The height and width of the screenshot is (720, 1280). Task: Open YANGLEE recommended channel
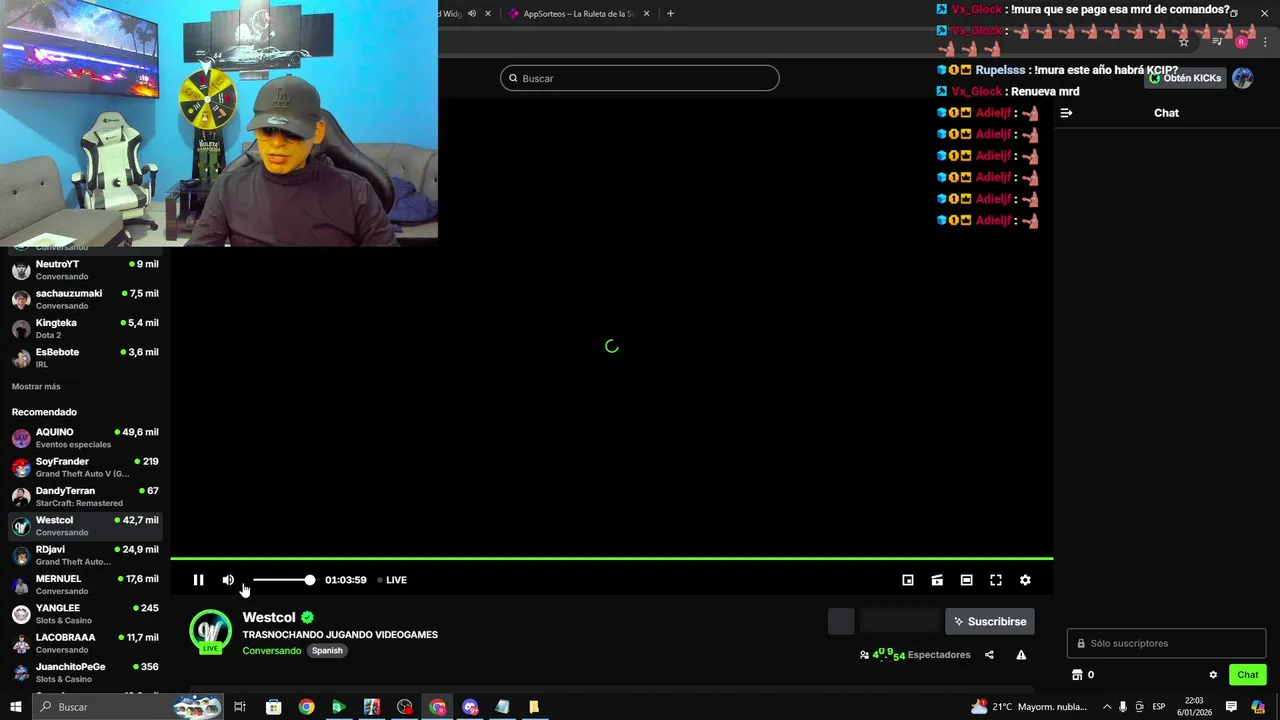click(85, 613)
